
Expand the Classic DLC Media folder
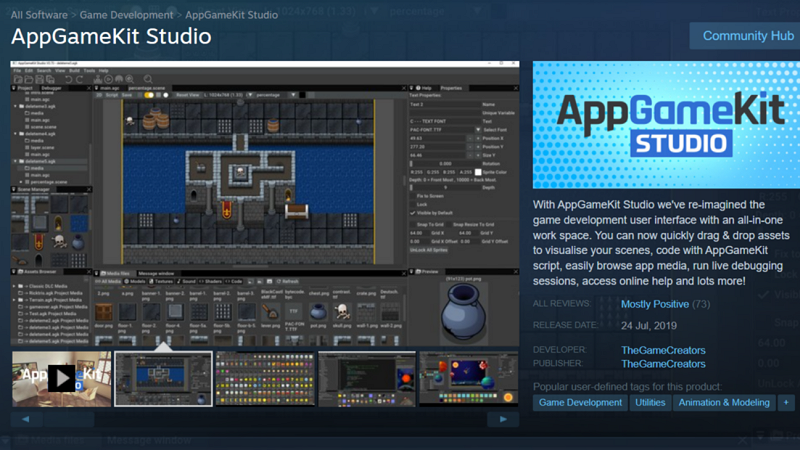point(15,285)
